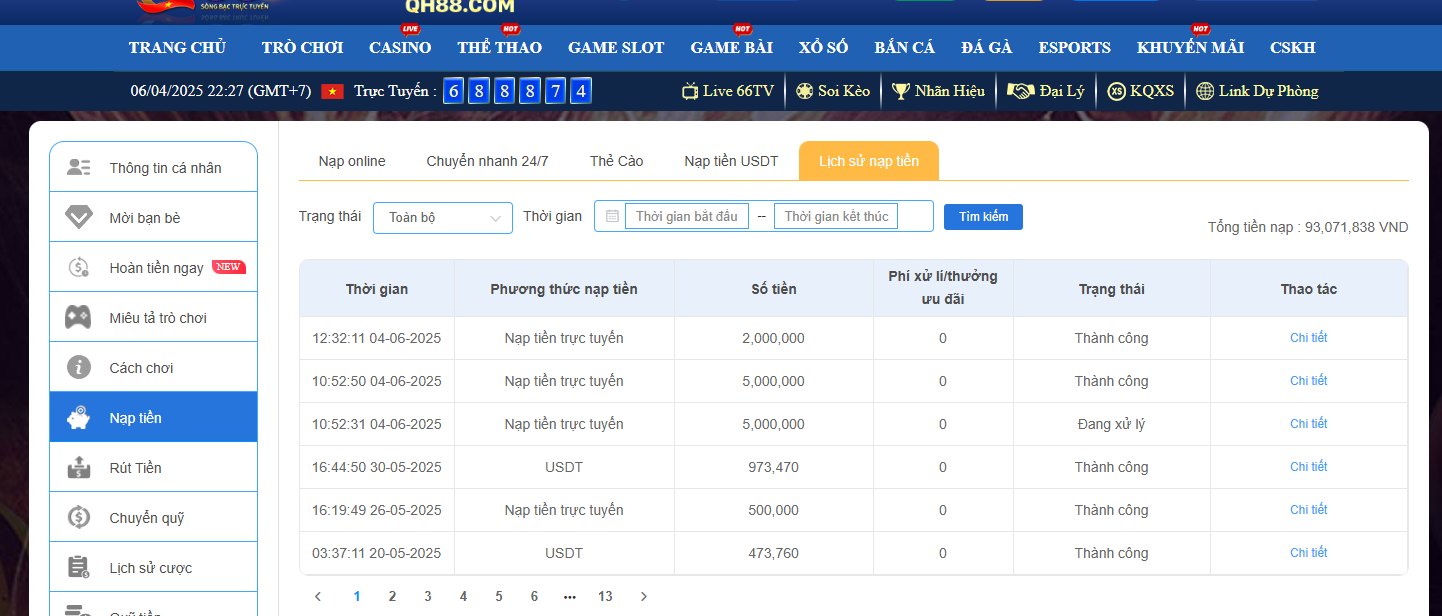Image resolution: width=1442 pixels, height=616 pixels.
Task: Open the Chuyển nhanh 24/7 tab
Action: [487, 161]
